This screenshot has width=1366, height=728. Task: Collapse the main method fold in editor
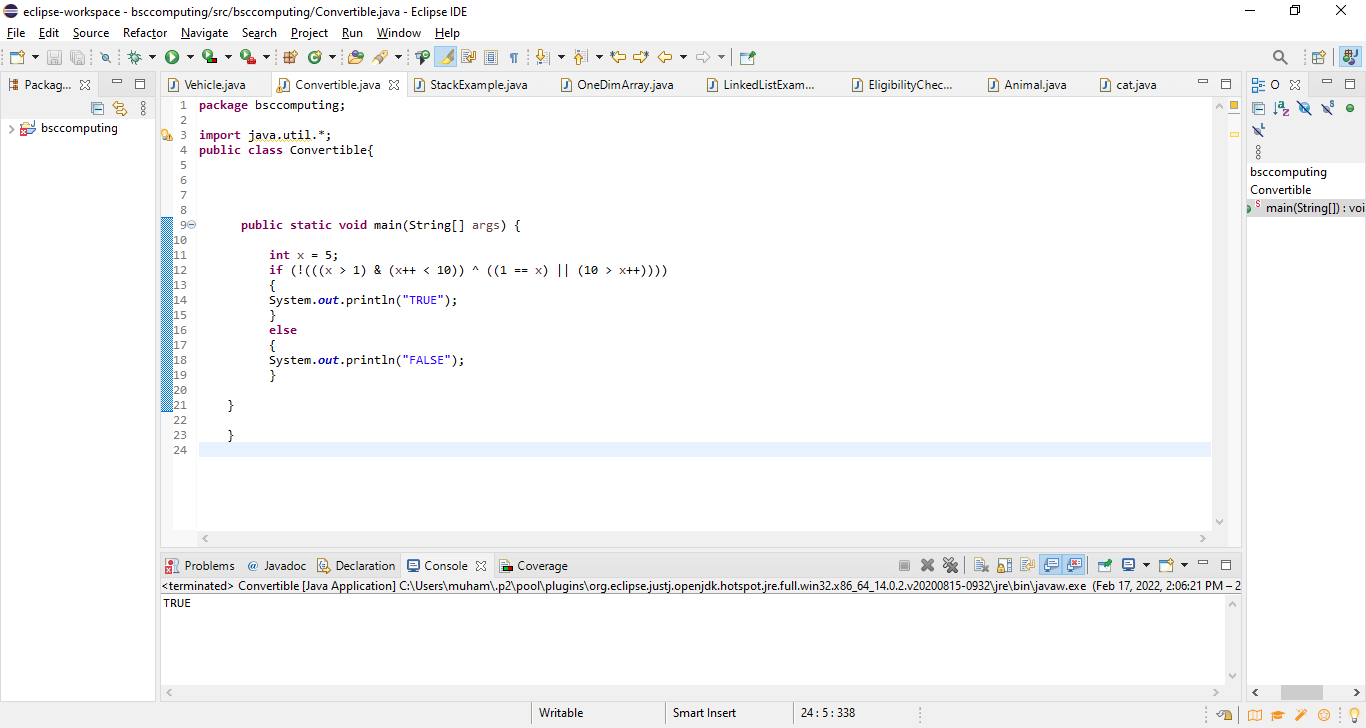[x=190, y=224]
